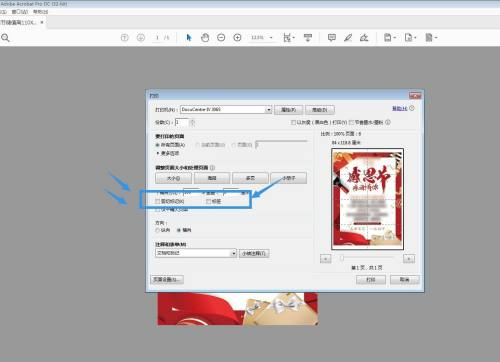Click the help question icon in dialog
500x362 pixels.
(412, 108)
